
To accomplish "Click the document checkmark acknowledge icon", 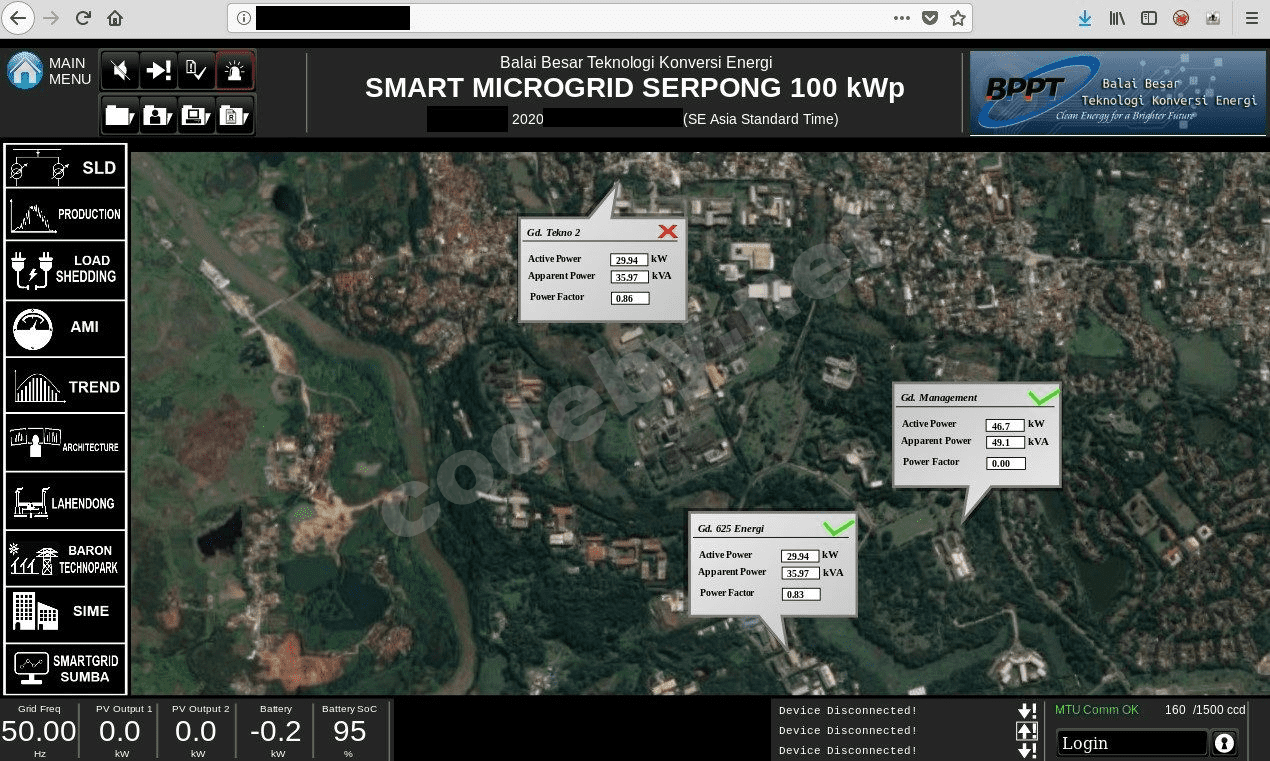I will click(196, 71).
